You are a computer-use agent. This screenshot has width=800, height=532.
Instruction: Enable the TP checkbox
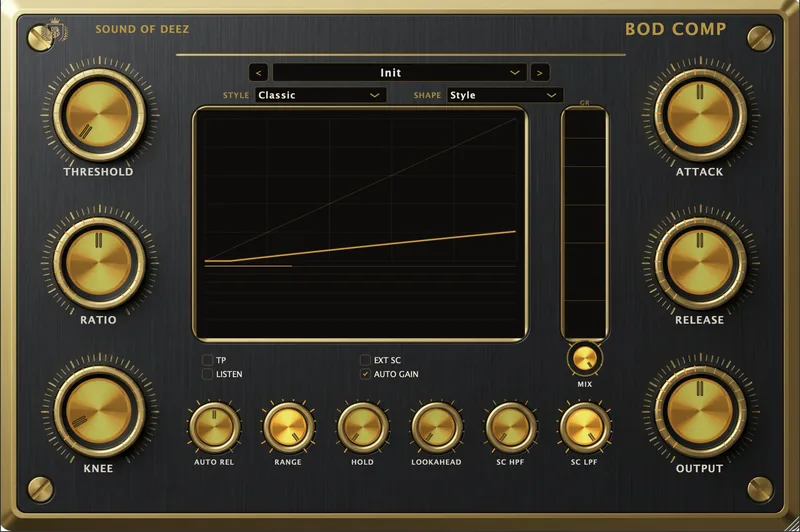tap(207, 360)
